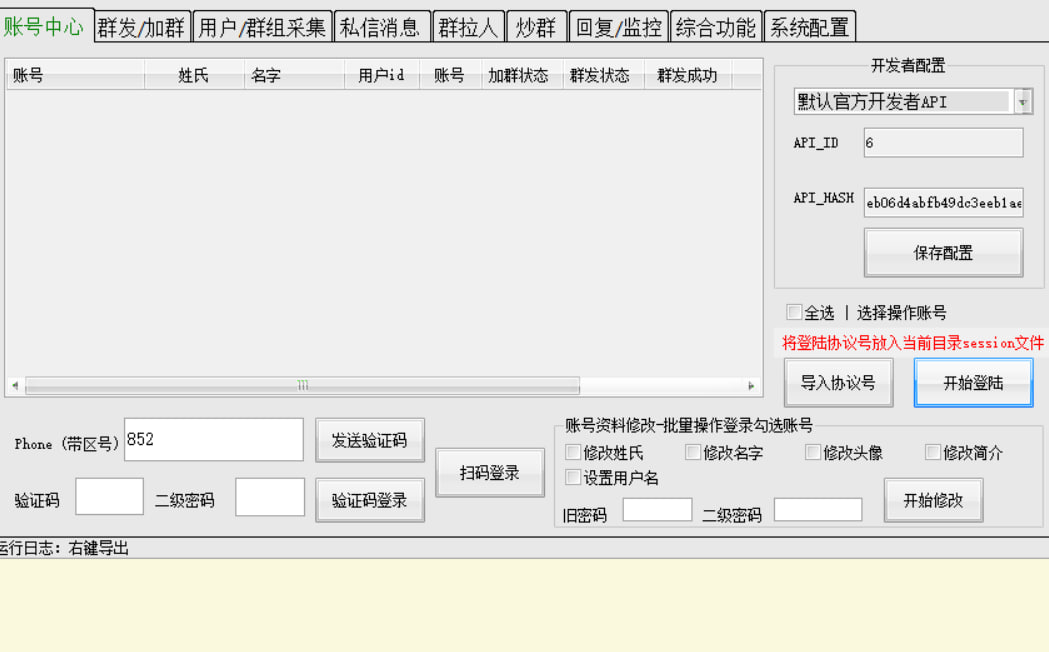The image size is (1049, 652).
Task: Click the 用户id column header
Action: [381, 76]
